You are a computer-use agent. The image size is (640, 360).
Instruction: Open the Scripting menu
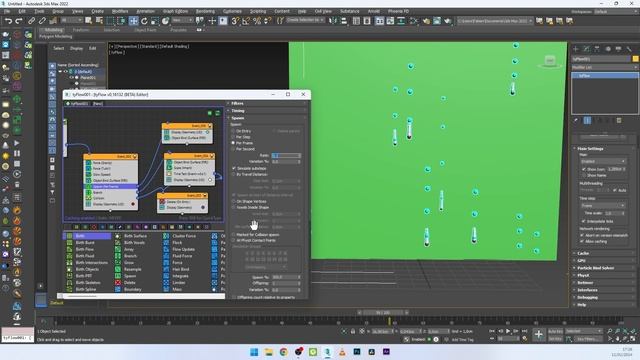pyautogui.click(x=258, y=11)
